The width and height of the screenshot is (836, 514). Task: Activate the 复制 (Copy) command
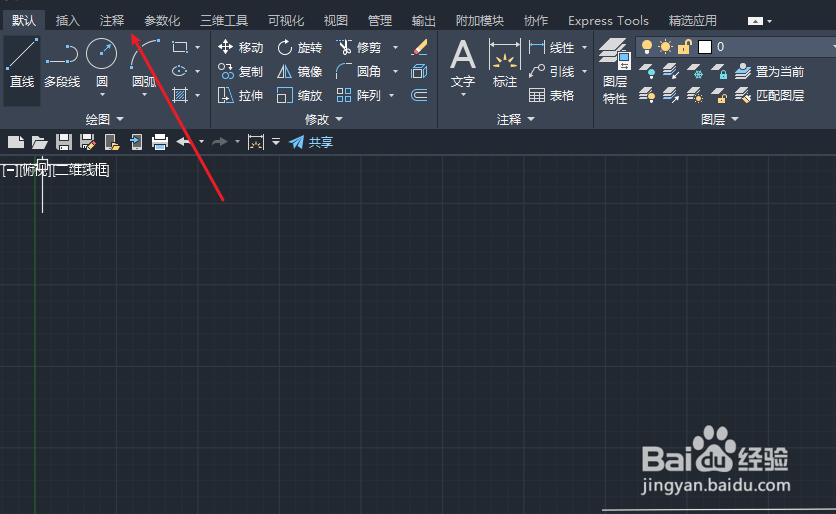(x=240, y=71)
